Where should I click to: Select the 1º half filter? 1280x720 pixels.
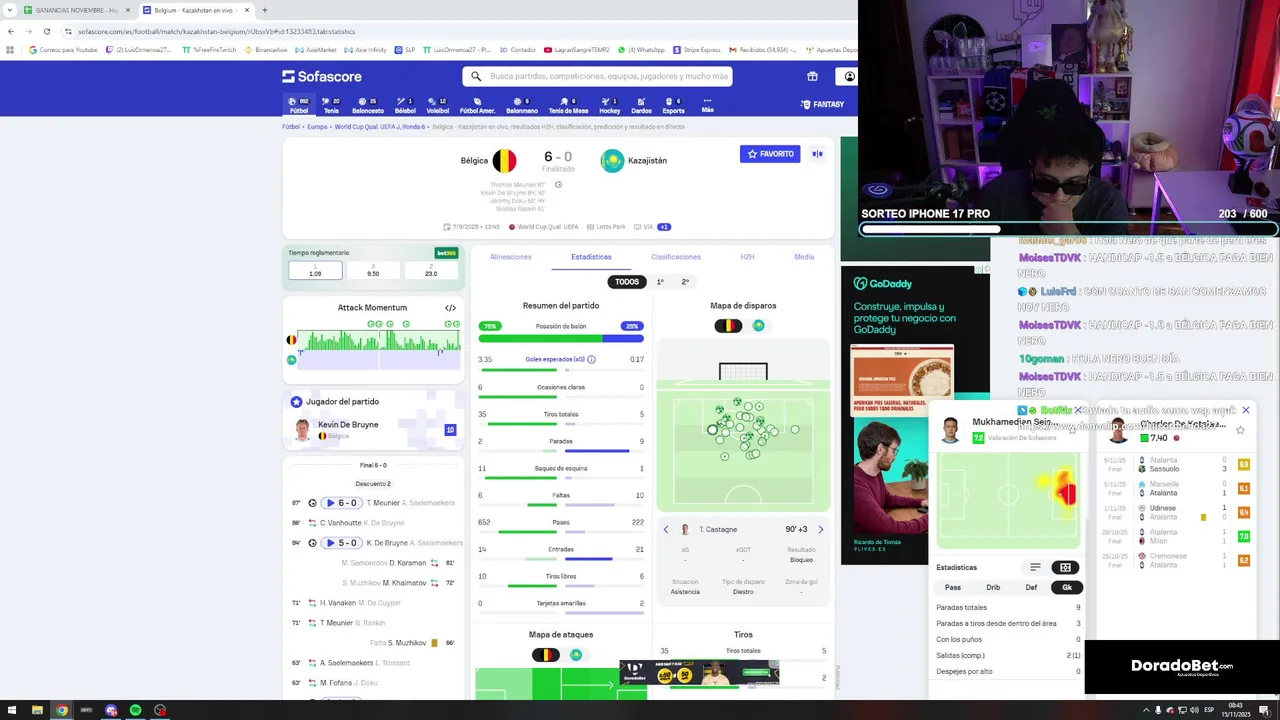[x=660, y=282]
